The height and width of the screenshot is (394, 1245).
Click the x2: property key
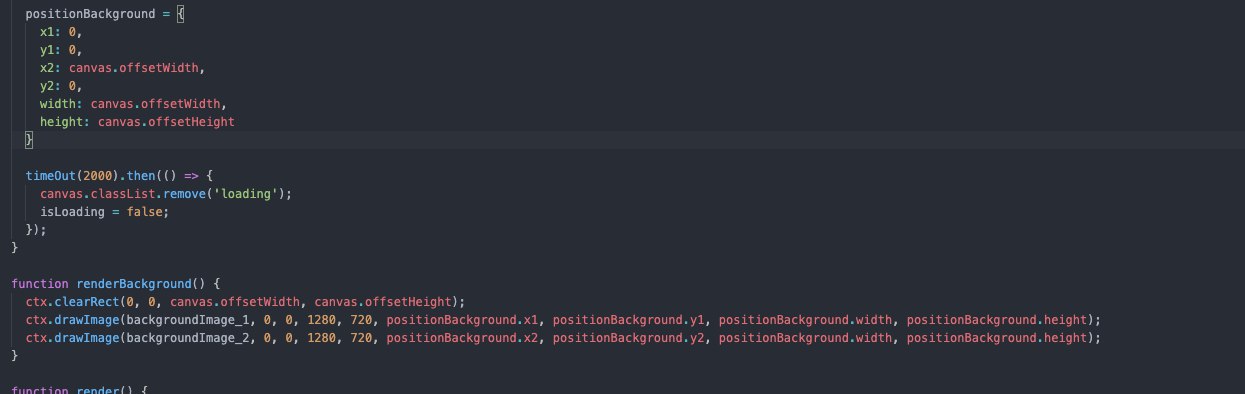[x=51, y=69]
